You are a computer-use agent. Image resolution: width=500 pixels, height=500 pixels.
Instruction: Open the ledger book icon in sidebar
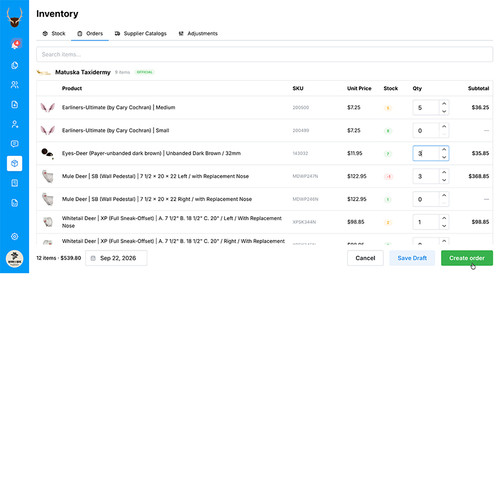point(15,183)
